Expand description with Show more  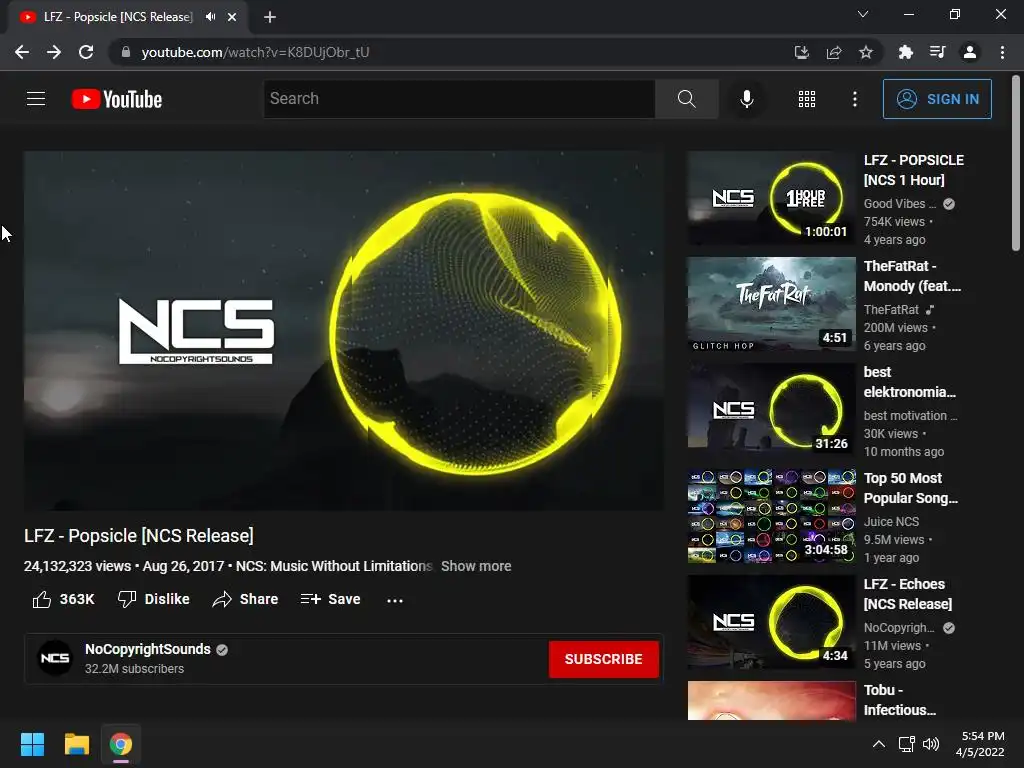point(476,566)
